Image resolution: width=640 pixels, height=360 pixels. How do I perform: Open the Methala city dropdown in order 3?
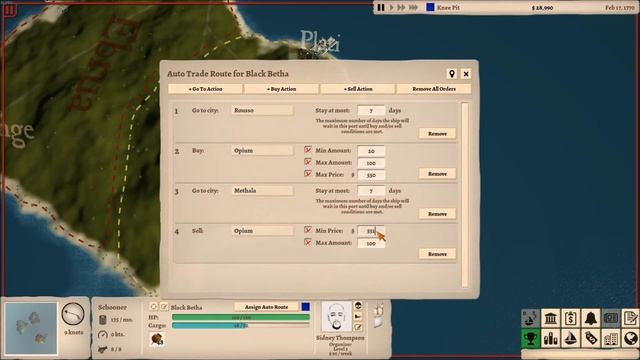(262, 191)
